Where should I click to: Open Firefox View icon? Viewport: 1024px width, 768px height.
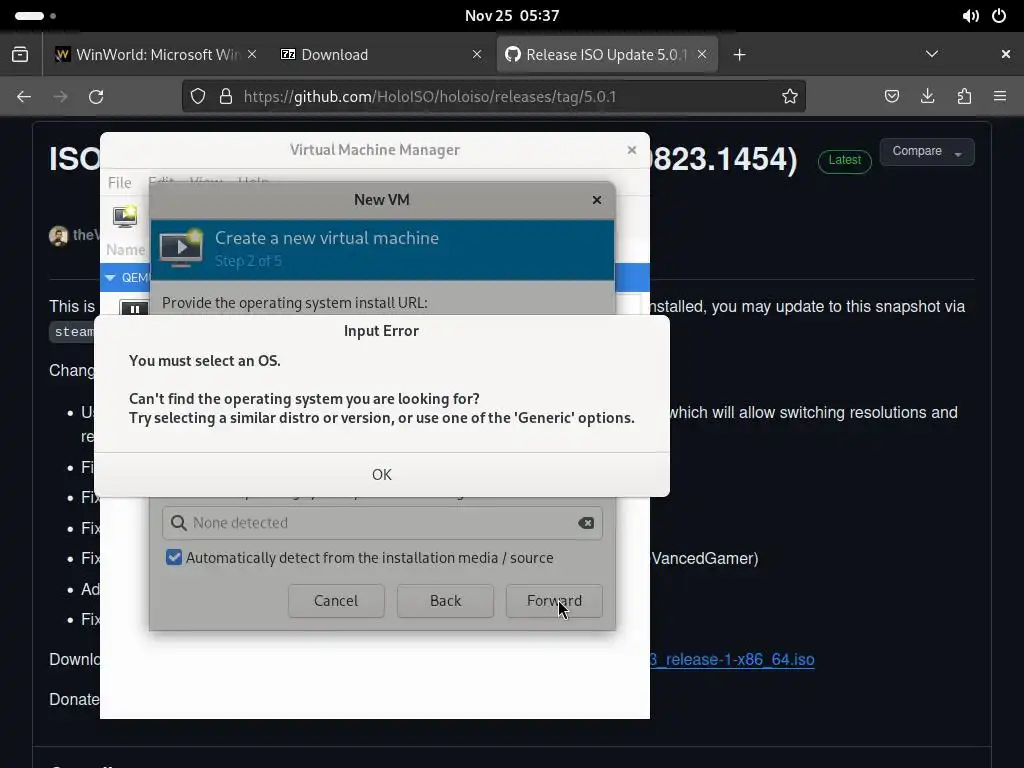[20, 55]
